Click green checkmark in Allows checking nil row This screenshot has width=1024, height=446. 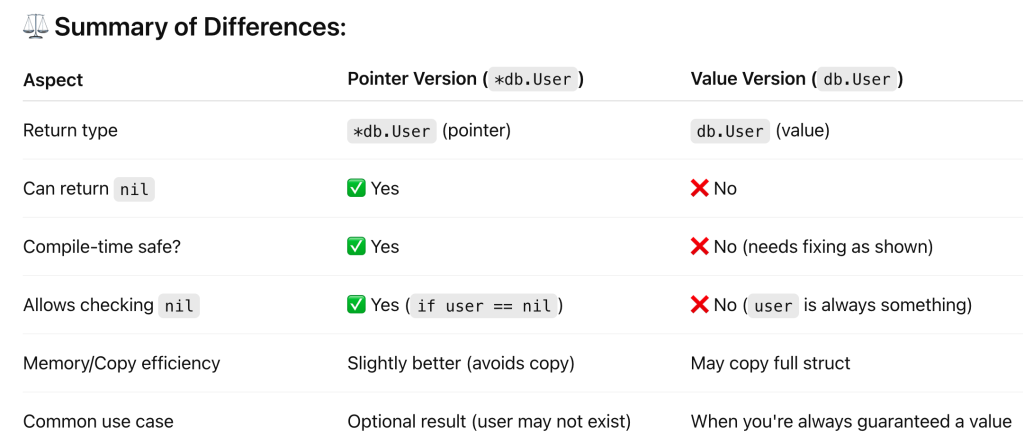[356, 305]
